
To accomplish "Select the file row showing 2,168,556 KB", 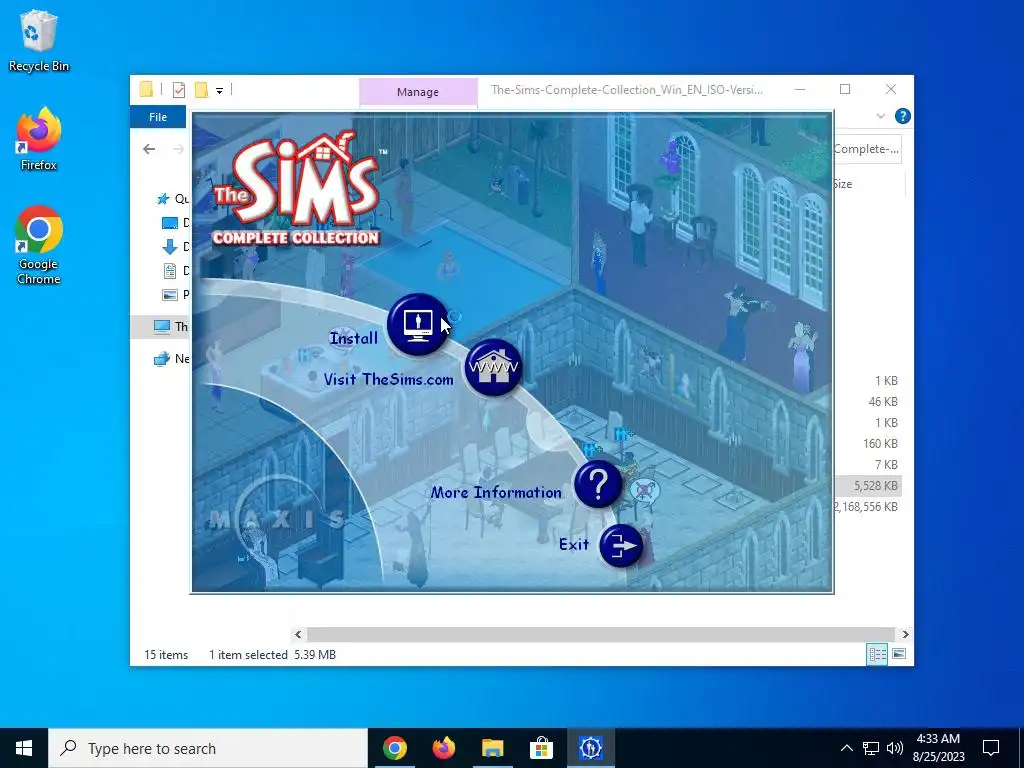I will click(x=867, y=507).
